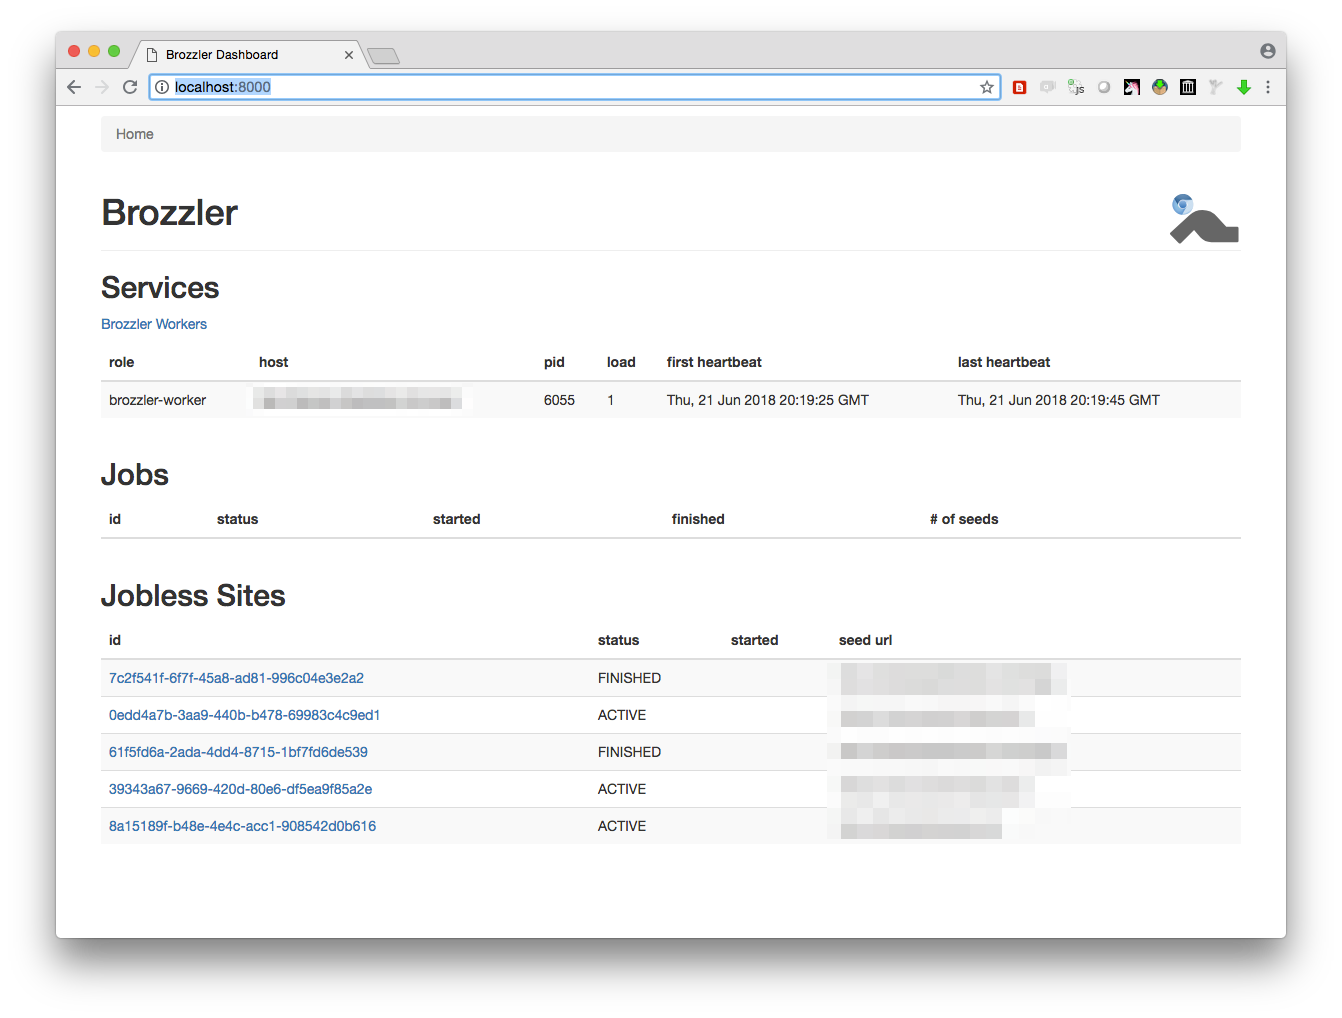Screen dimensions: 1342x1018
Task: Click the 'first heartbeat' column header
Action: [x=714, y=362]
